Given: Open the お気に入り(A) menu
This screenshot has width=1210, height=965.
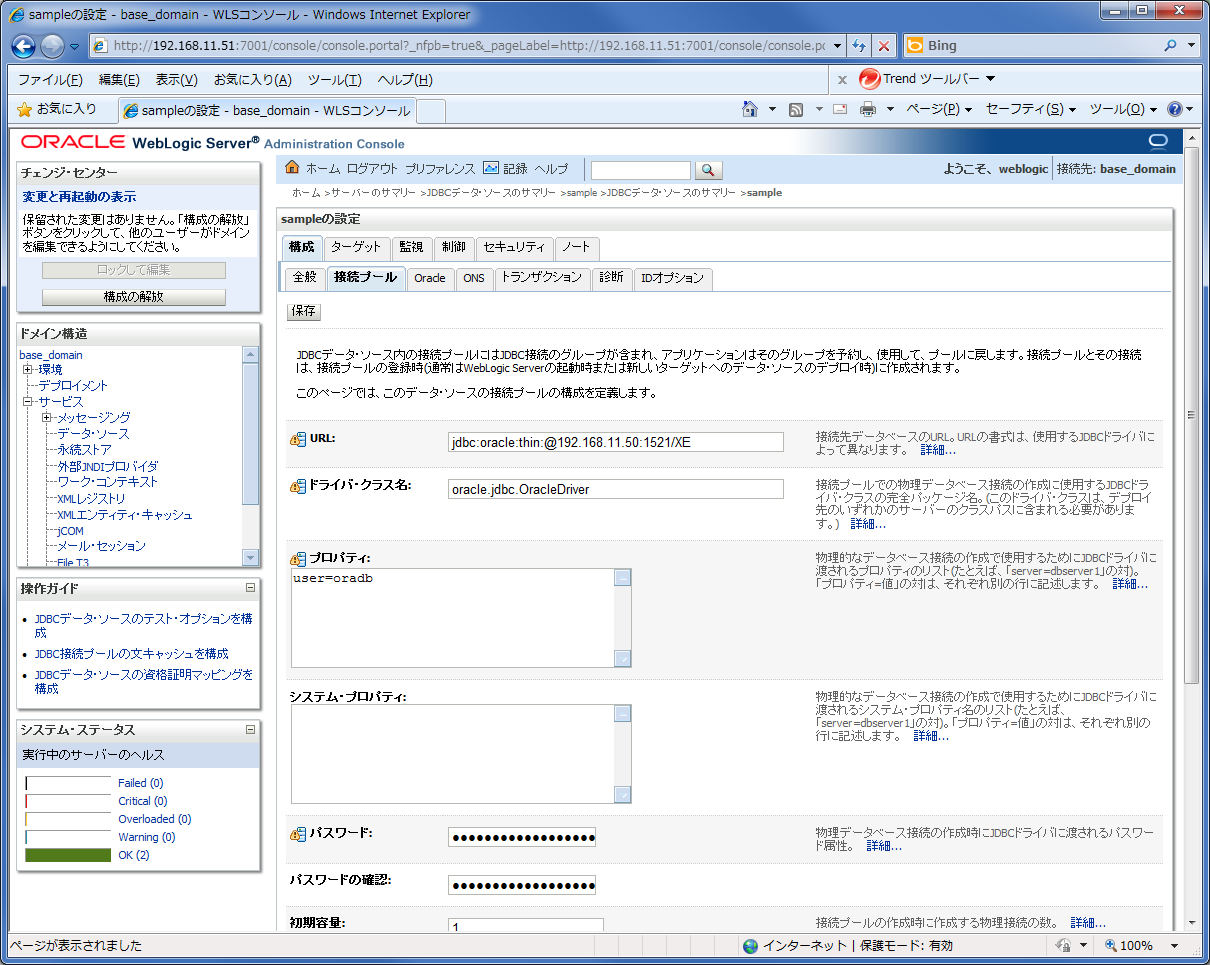Looking at the screenshot, I should point(253,80).
